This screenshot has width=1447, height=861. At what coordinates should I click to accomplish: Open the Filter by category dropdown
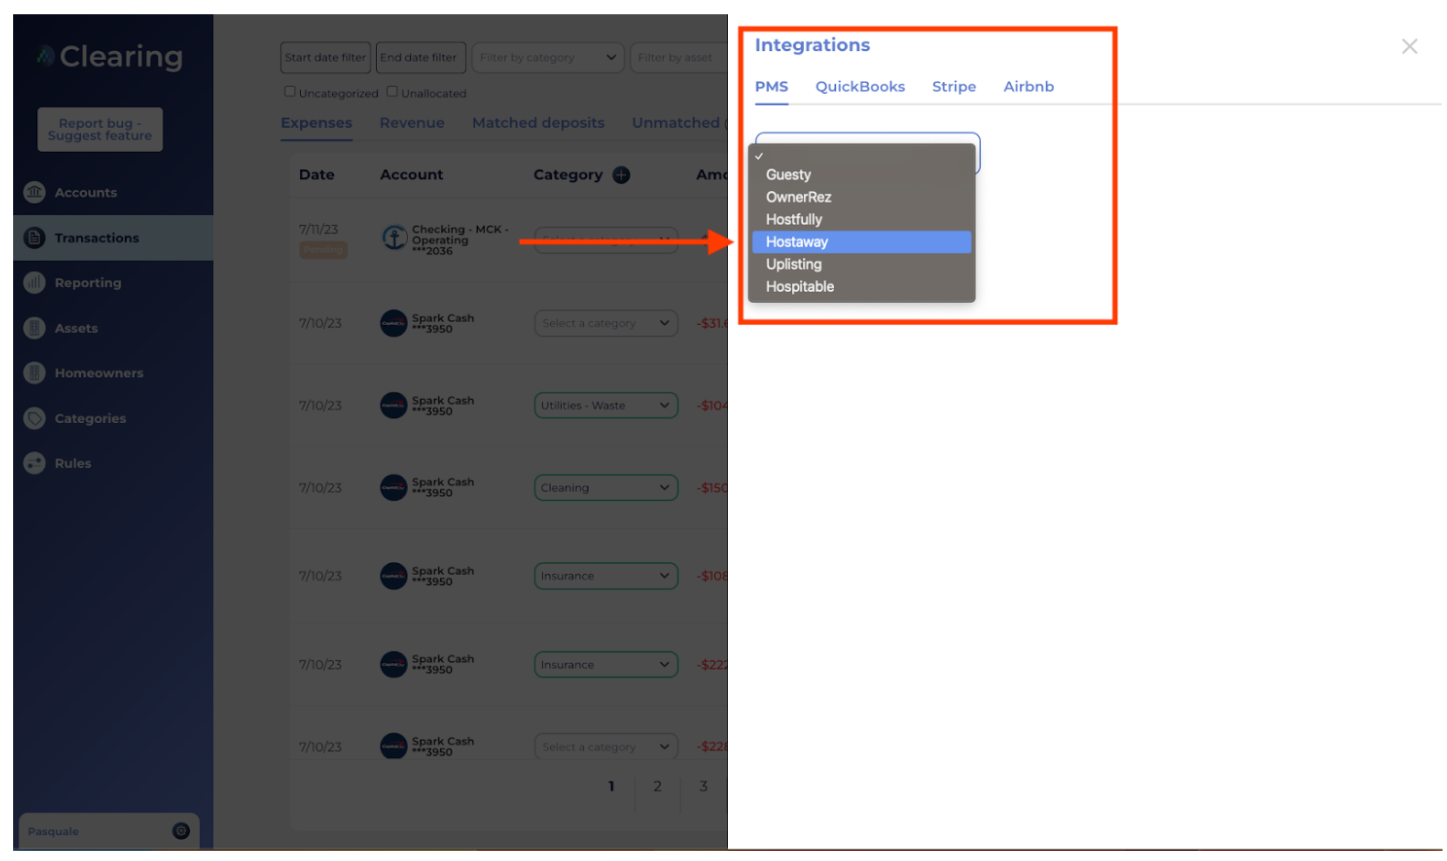[x=548, y=57]
